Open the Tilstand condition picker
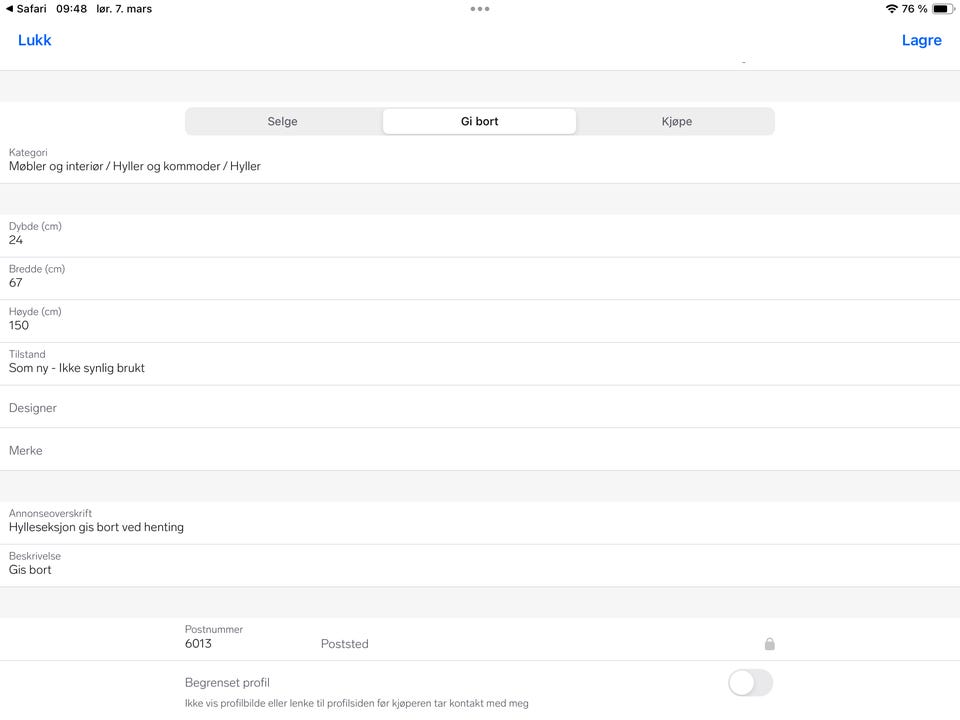The height and width of the screenshot is (720, 960). click(x=480, y=364)
